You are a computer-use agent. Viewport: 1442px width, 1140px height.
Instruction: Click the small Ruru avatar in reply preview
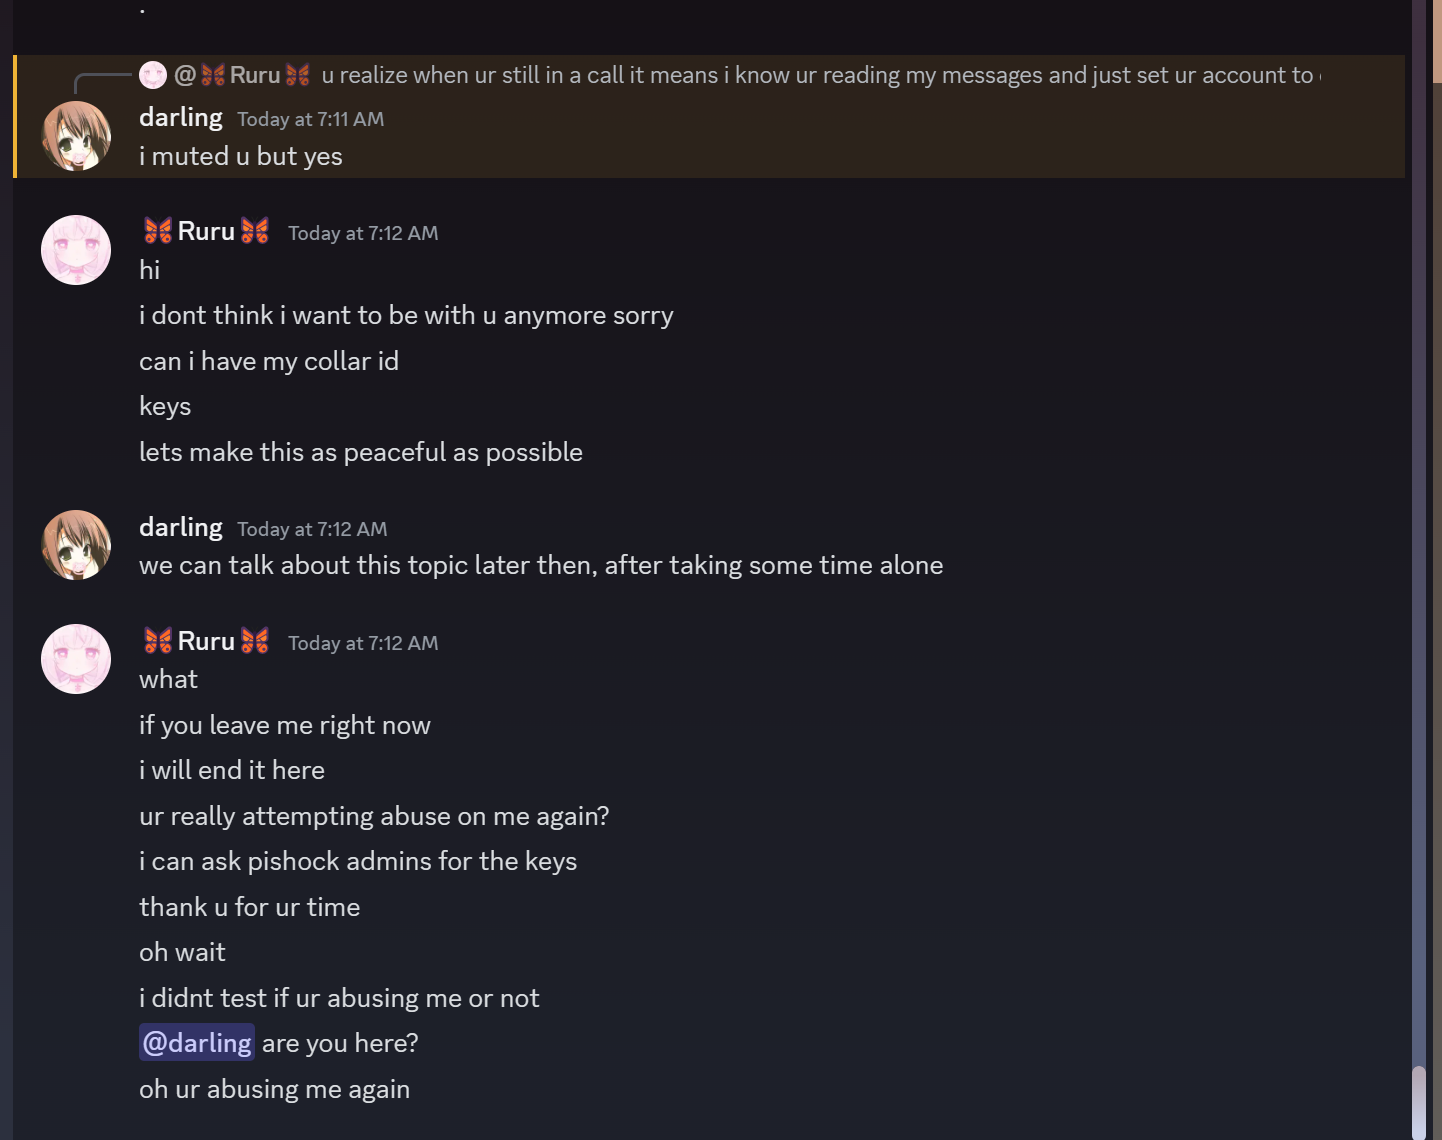tap(153, 75)
